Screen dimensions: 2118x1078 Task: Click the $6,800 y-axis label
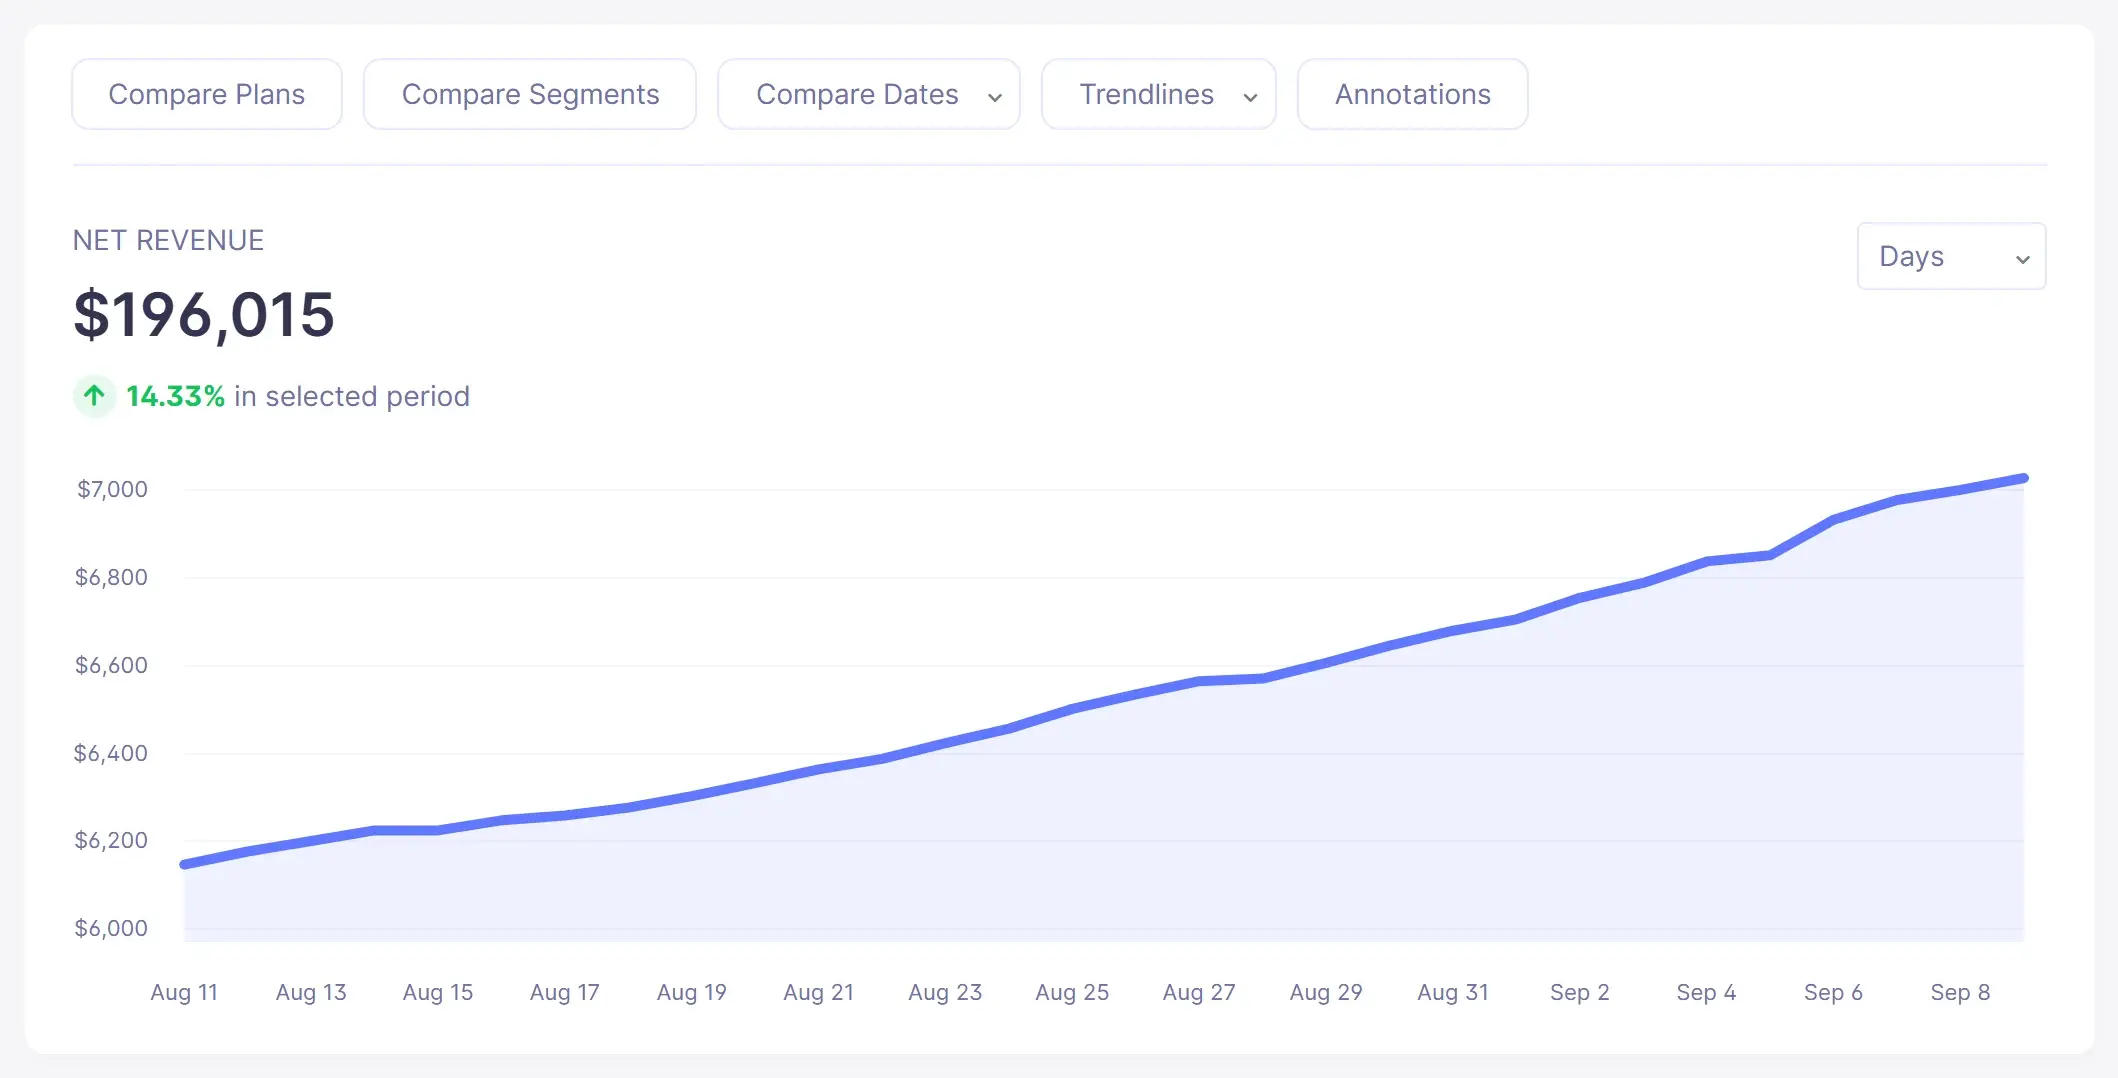(111, 577)
